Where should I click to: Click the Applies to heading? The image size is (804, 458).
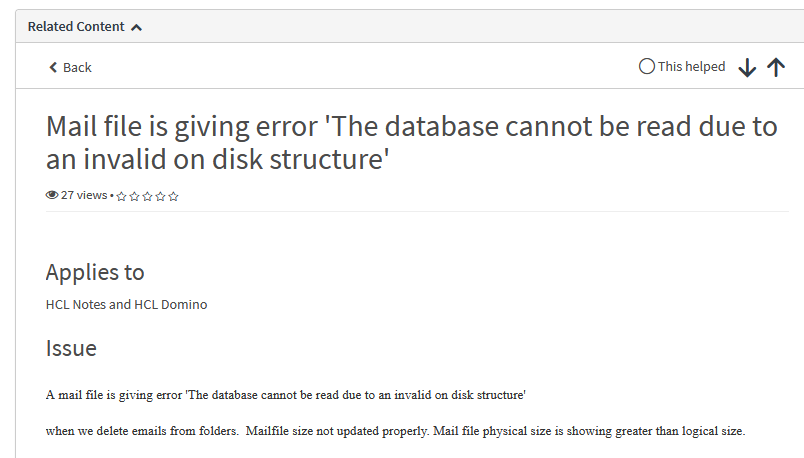pos(95,272)
